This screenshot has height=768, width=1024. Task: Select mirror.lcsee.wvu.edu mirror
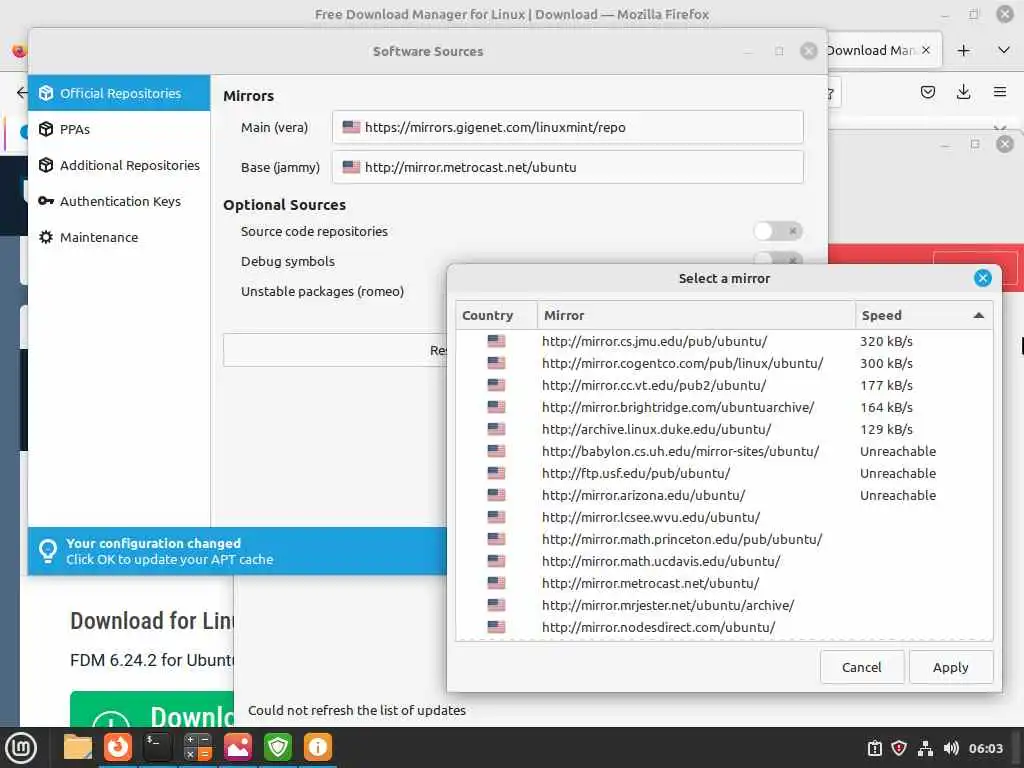(x=724, y=517)
